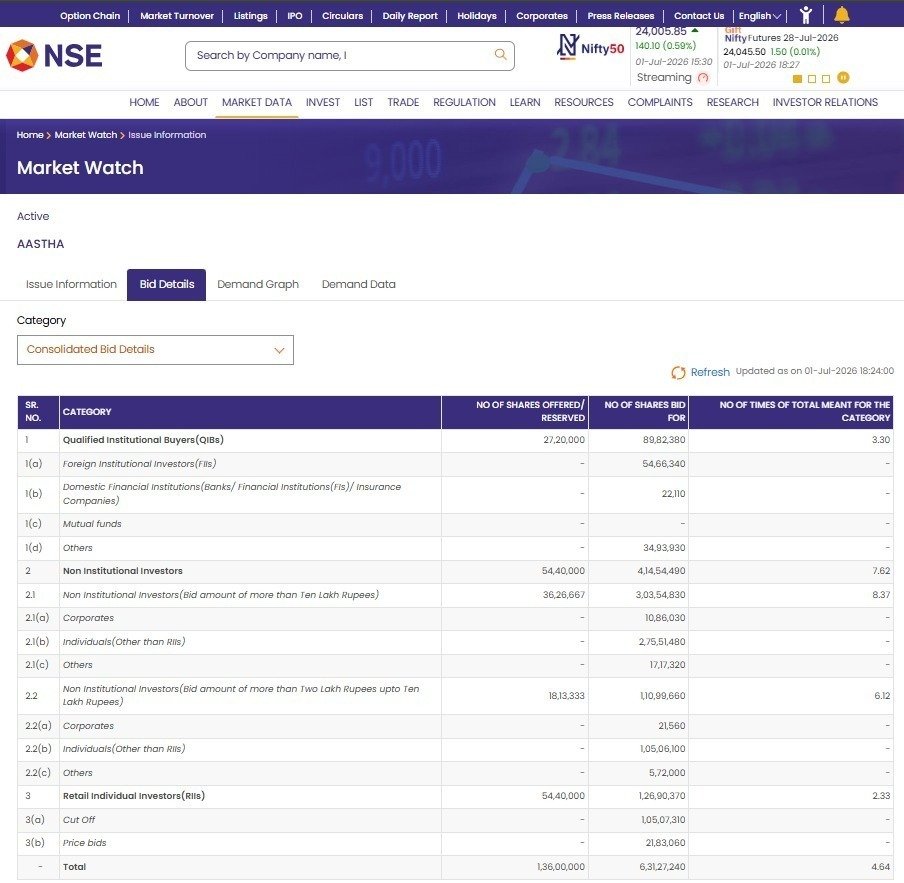Open the English language dropdown
904x883 pixels.
(x=760, y=16)
